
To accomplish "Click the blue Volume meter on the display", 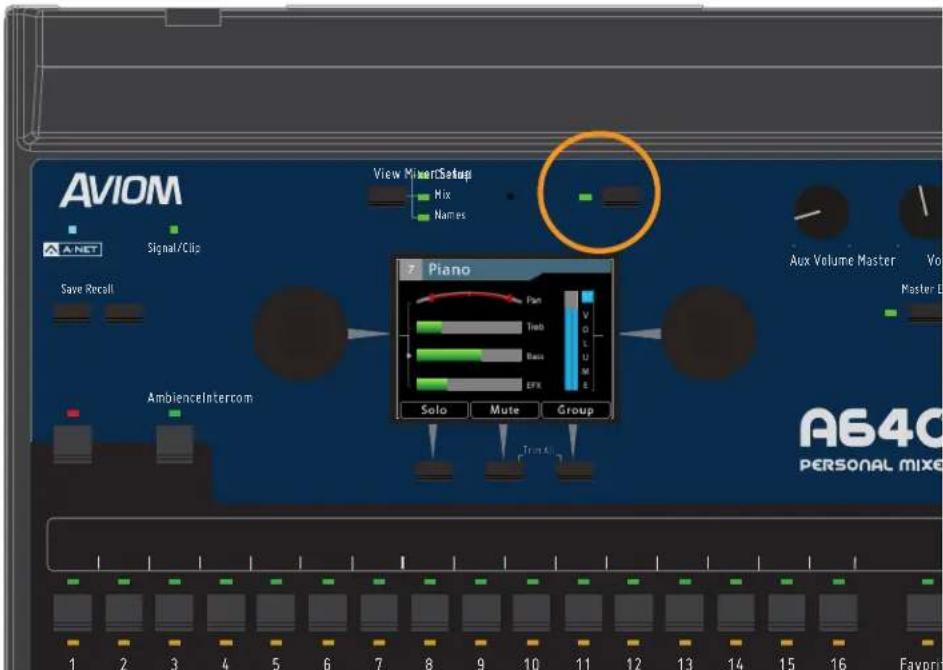I will (571, 340).
